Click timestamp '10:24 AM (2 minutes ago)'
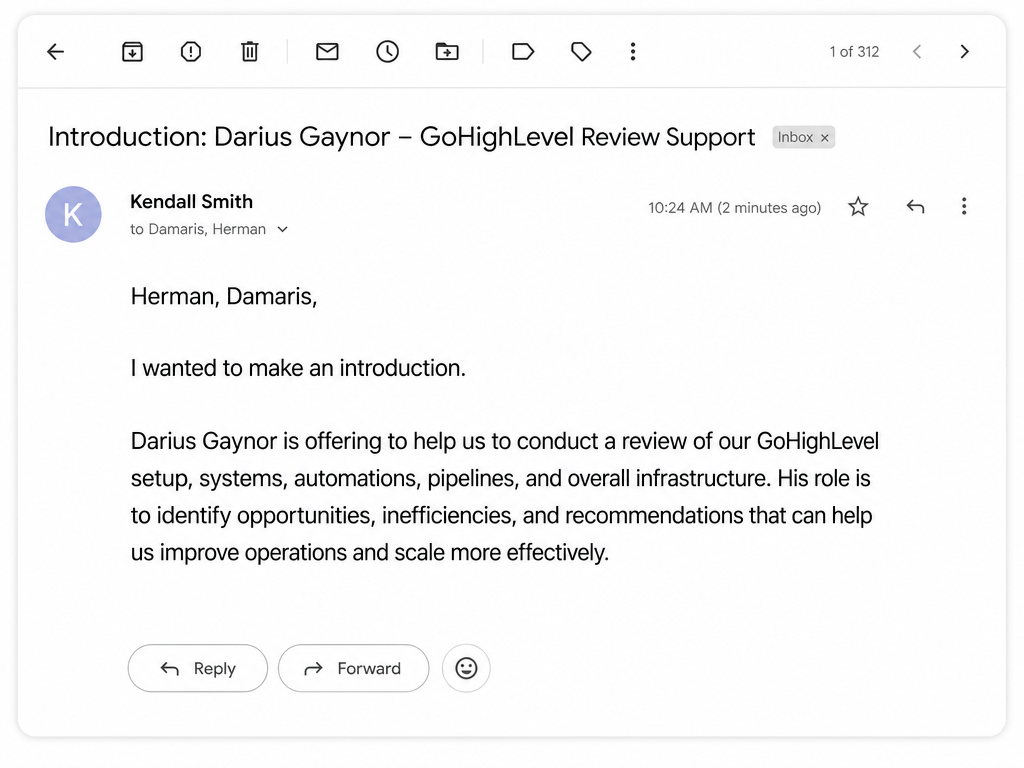1024x768 pixels. click(x=734, y=208)
